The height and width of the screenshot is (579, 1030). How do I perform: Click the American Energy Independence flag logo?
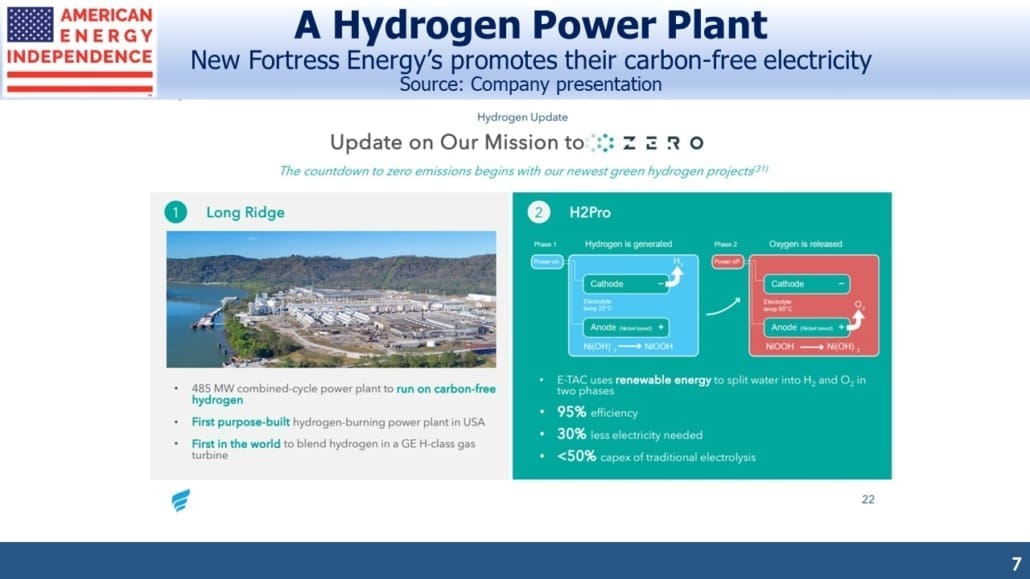tap(79, 49)
